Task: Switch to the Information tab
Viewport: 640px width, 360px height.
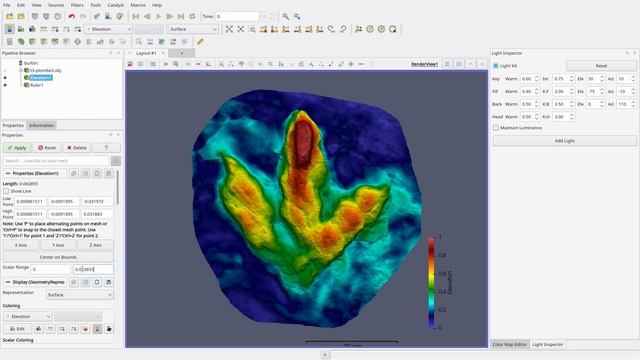Action: point(41,125)
